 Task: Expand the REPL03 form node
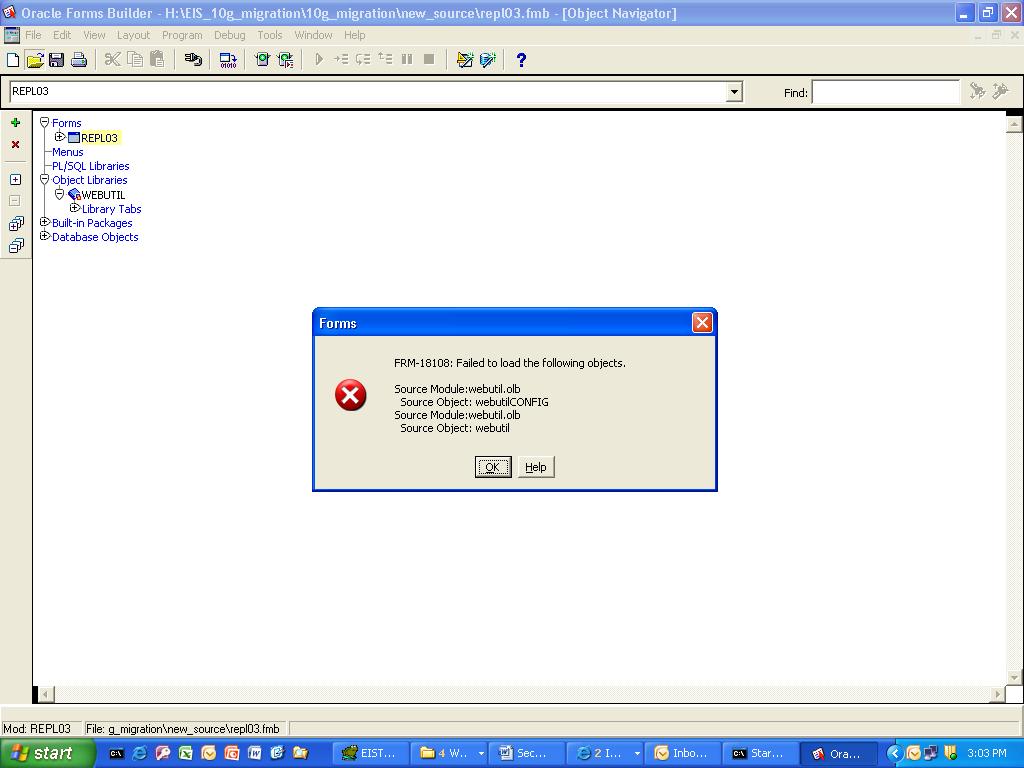59,136
